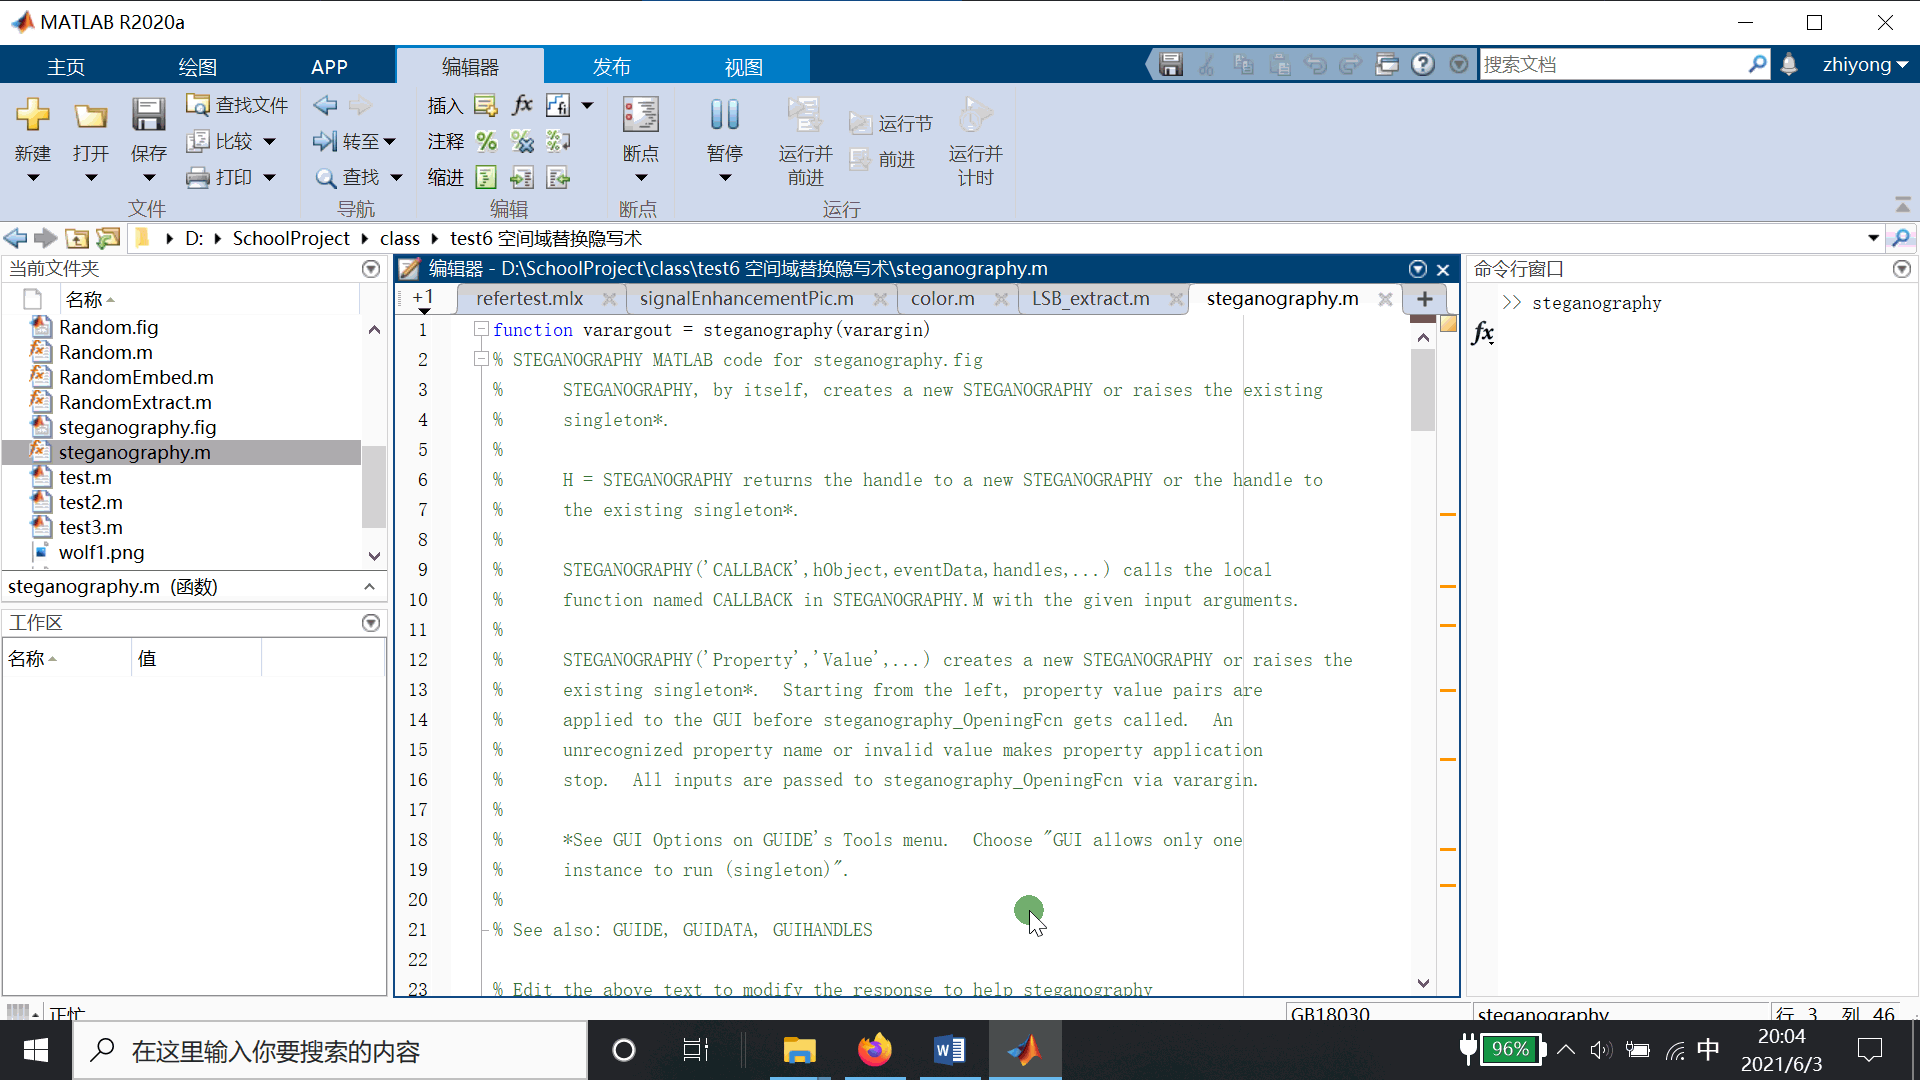
Task: Click the comment percent icon
Action: [x=486, y=141]
